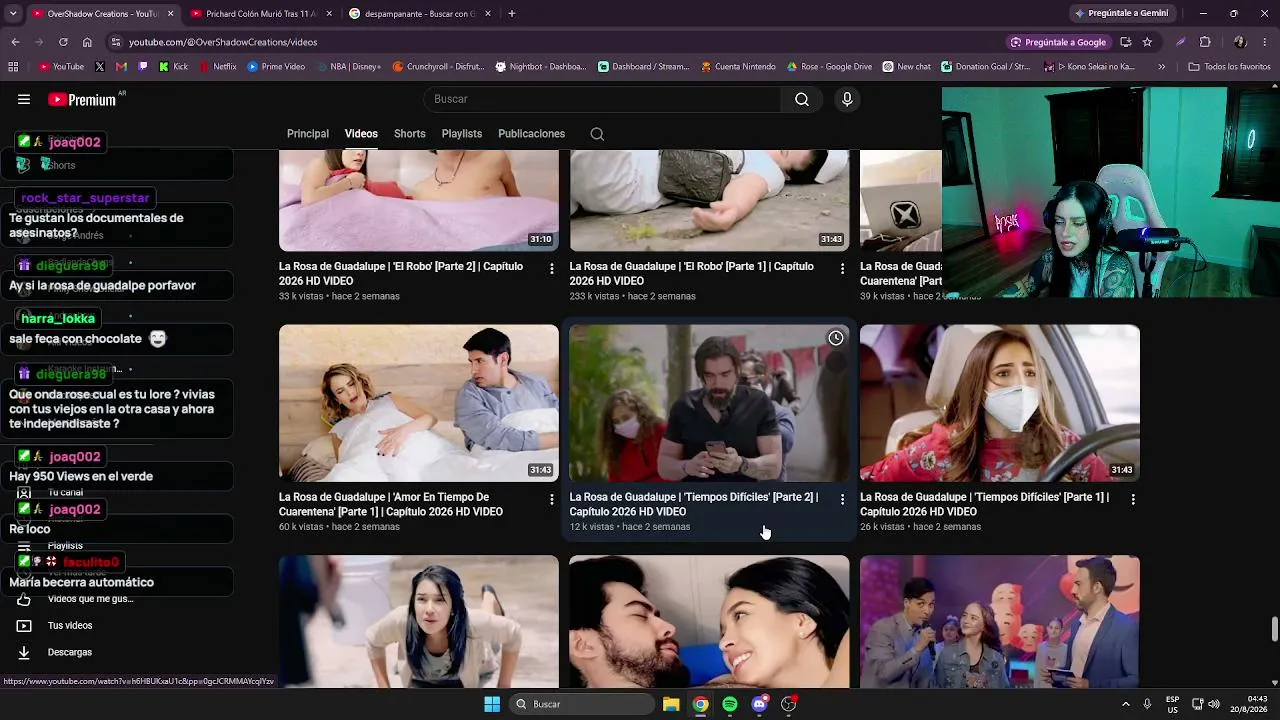Show hidden system tray icons
The image size is (1280, 720).
click(x=1125, y=704)
